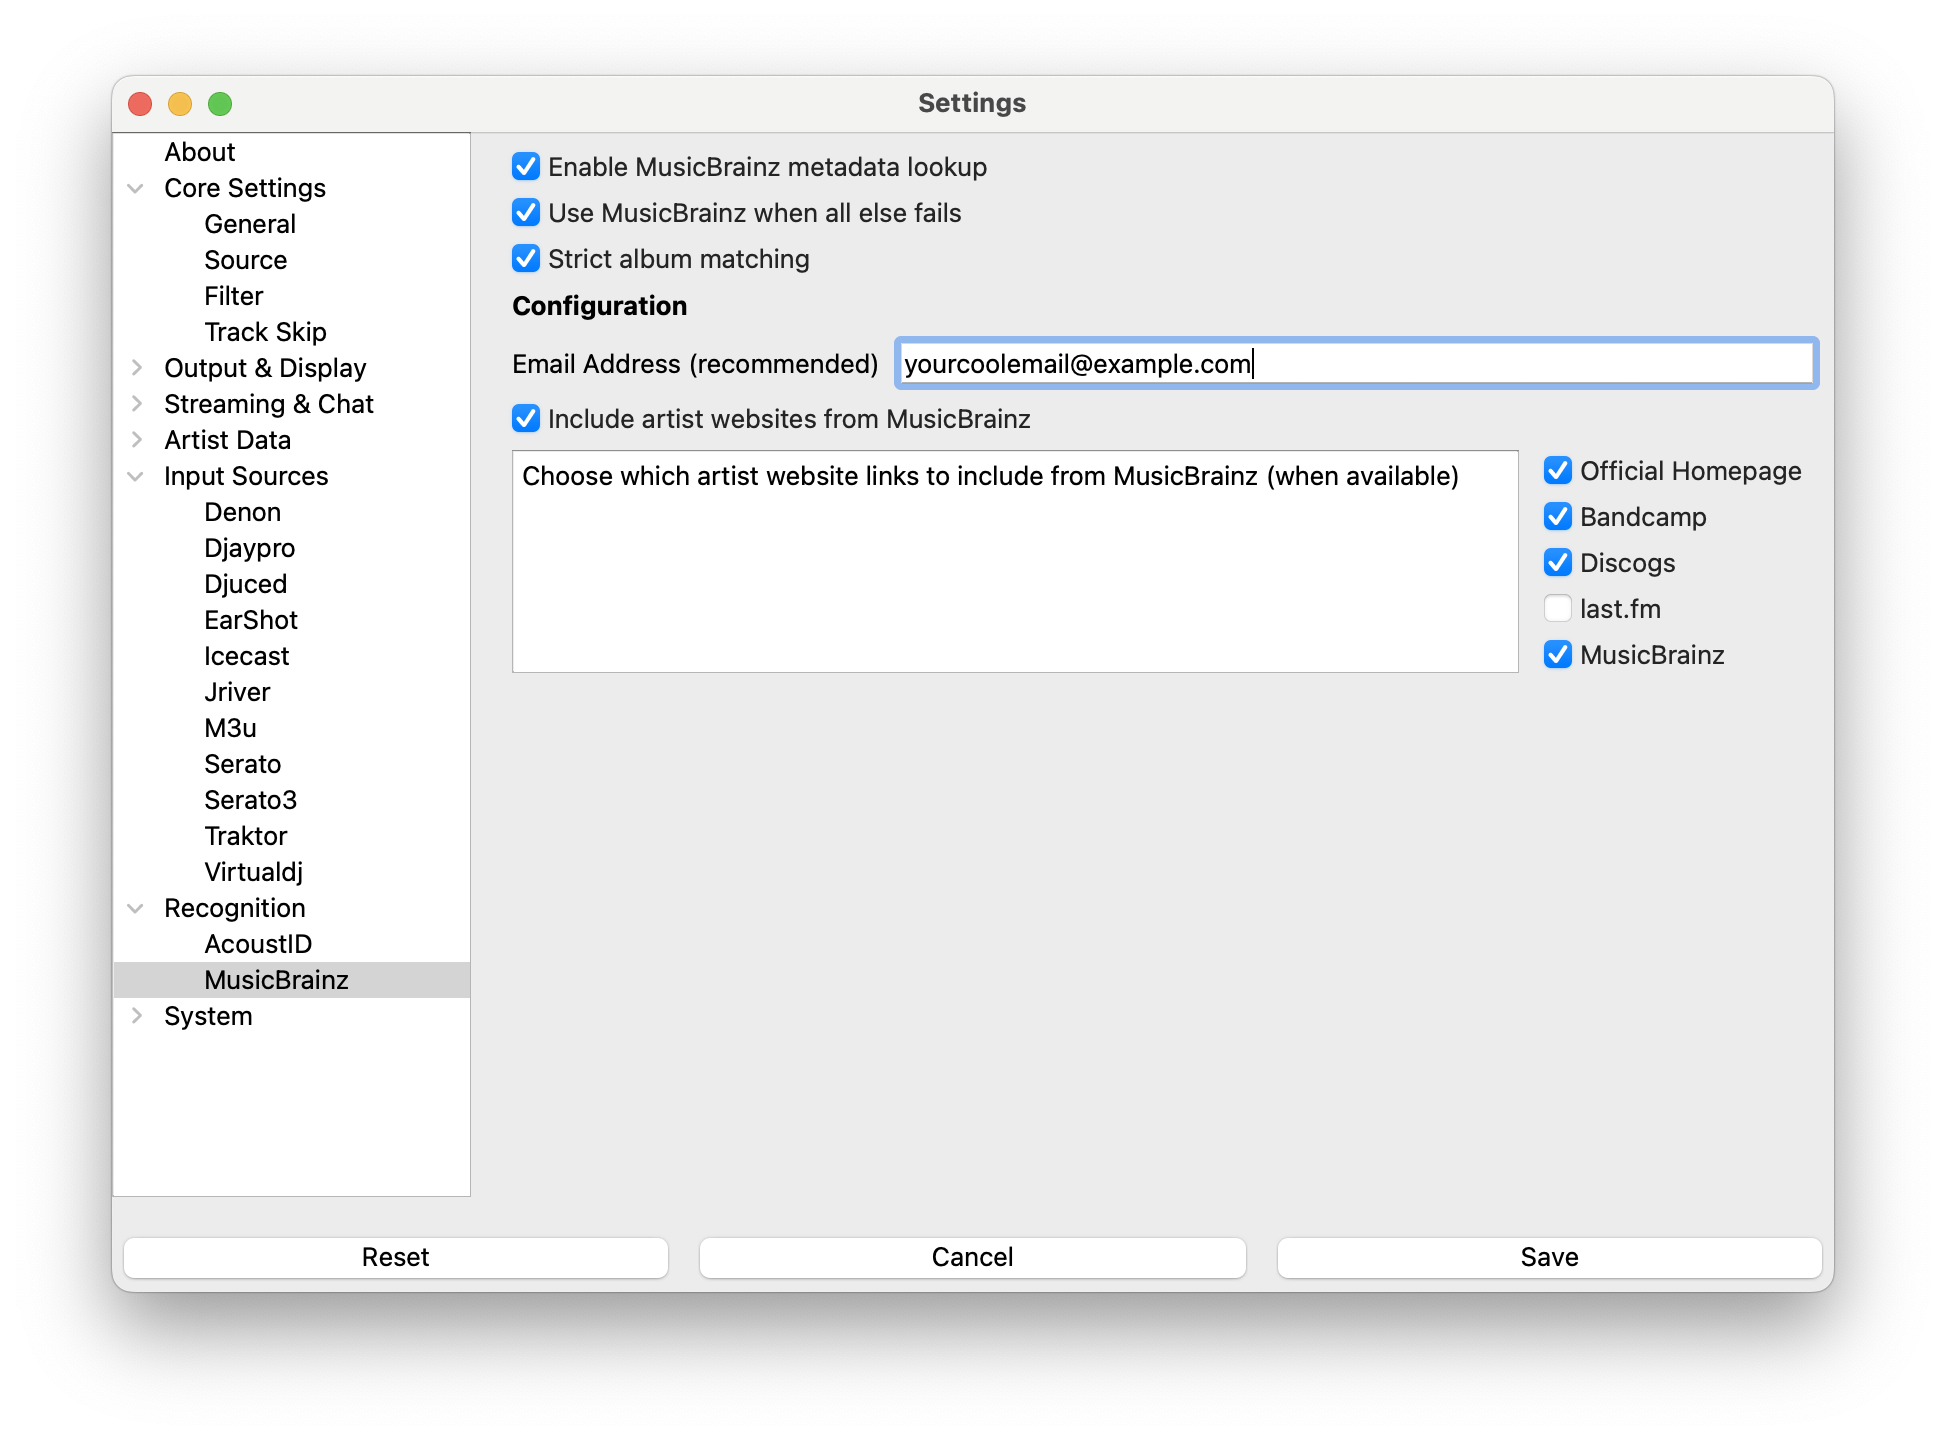
Task: Select the M3u input source
Action: point(231,728)
